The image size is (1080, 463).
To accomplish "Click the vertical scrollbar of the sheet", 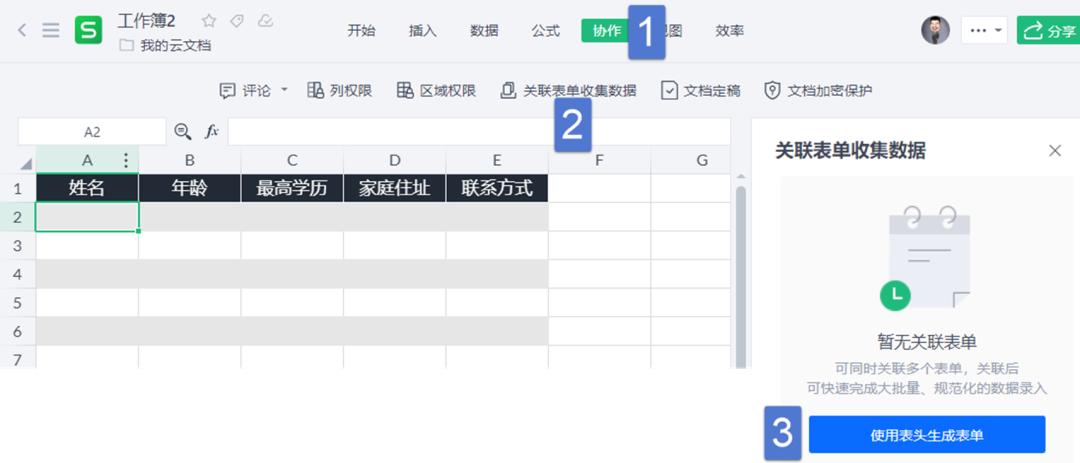I will tap(740, 276).
